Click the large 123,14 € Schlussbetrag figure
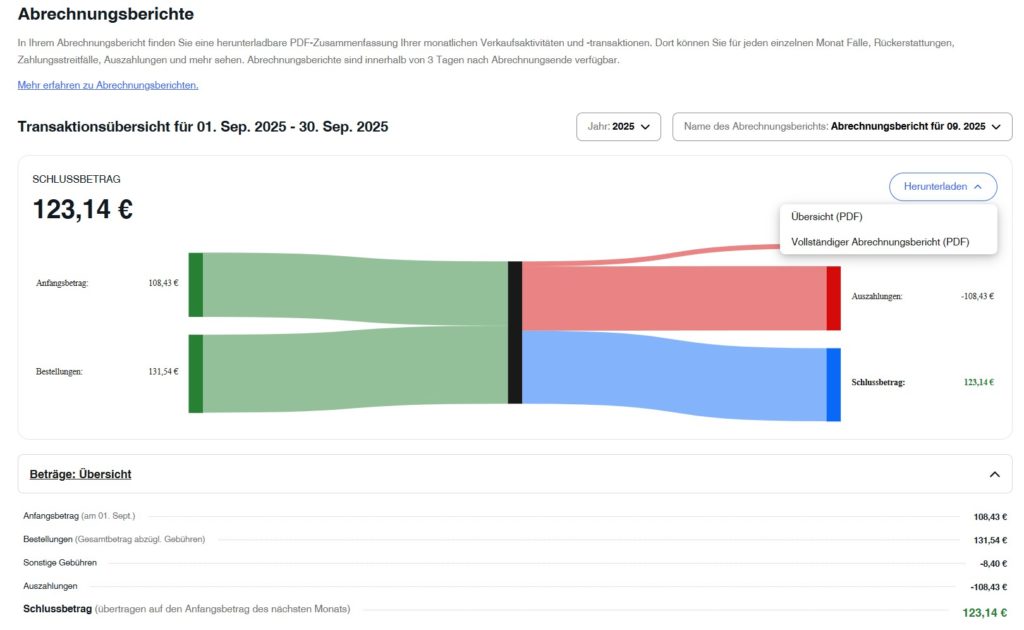Image resolution: width=1024 pixels, height=630 pixels. (83, 210)
